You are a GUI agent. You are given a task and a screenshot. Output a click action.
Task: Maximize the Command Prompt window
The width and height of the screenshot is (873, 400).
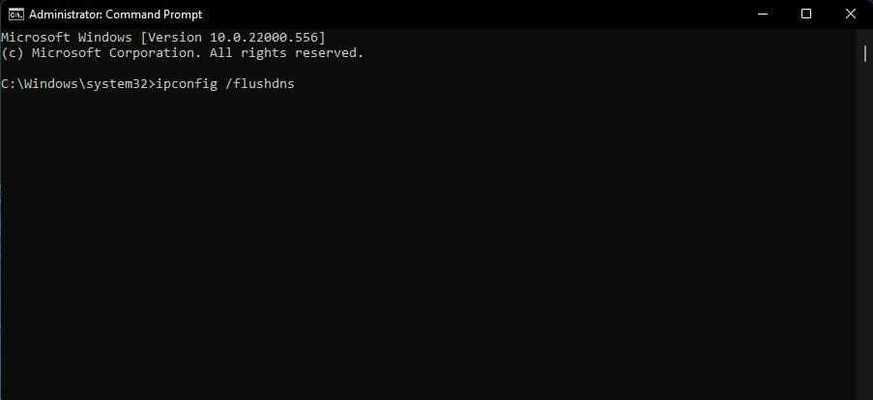(806, 14)
